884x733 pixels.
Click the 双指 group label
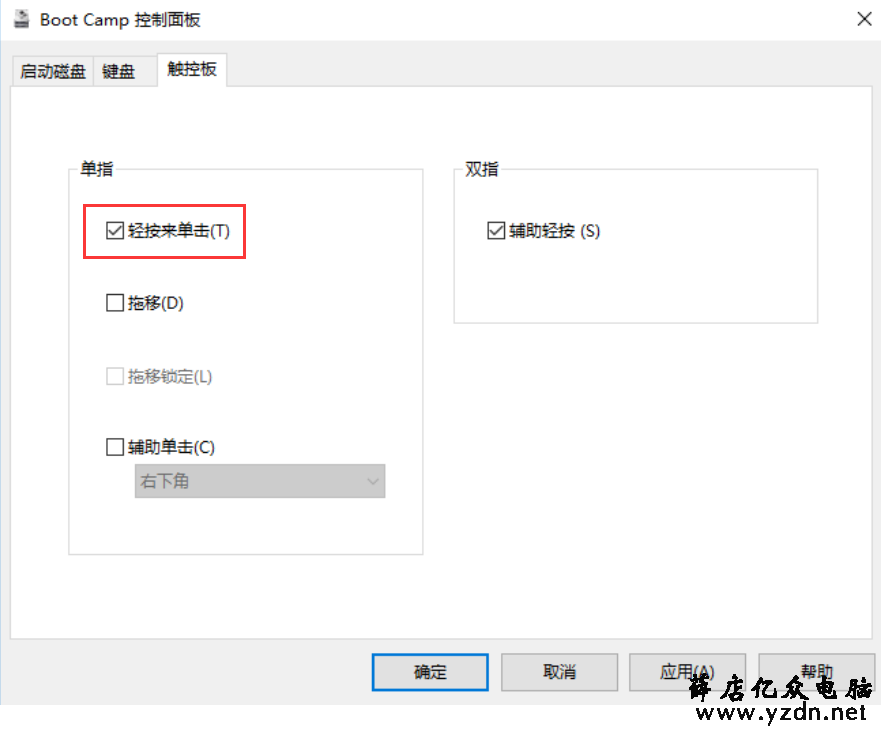[481, 169]
